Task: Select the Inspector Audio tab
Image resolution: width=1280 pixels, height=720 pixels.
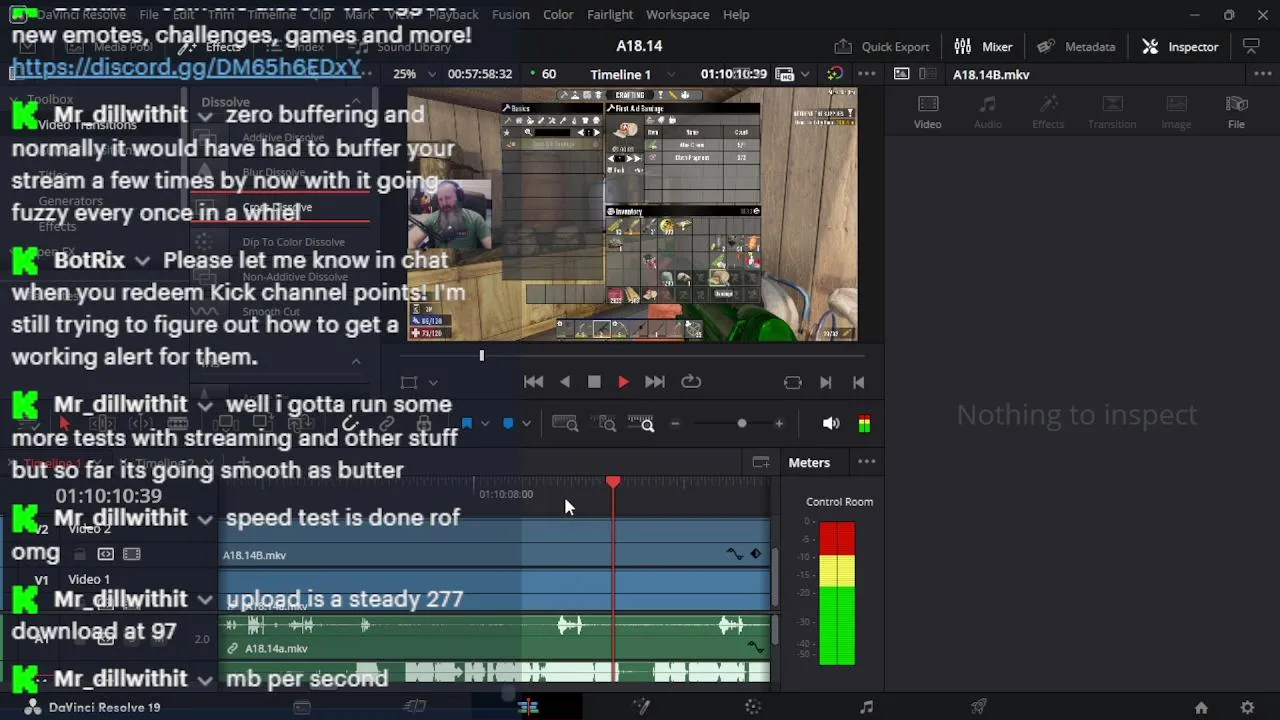Action: coord(988,112)
